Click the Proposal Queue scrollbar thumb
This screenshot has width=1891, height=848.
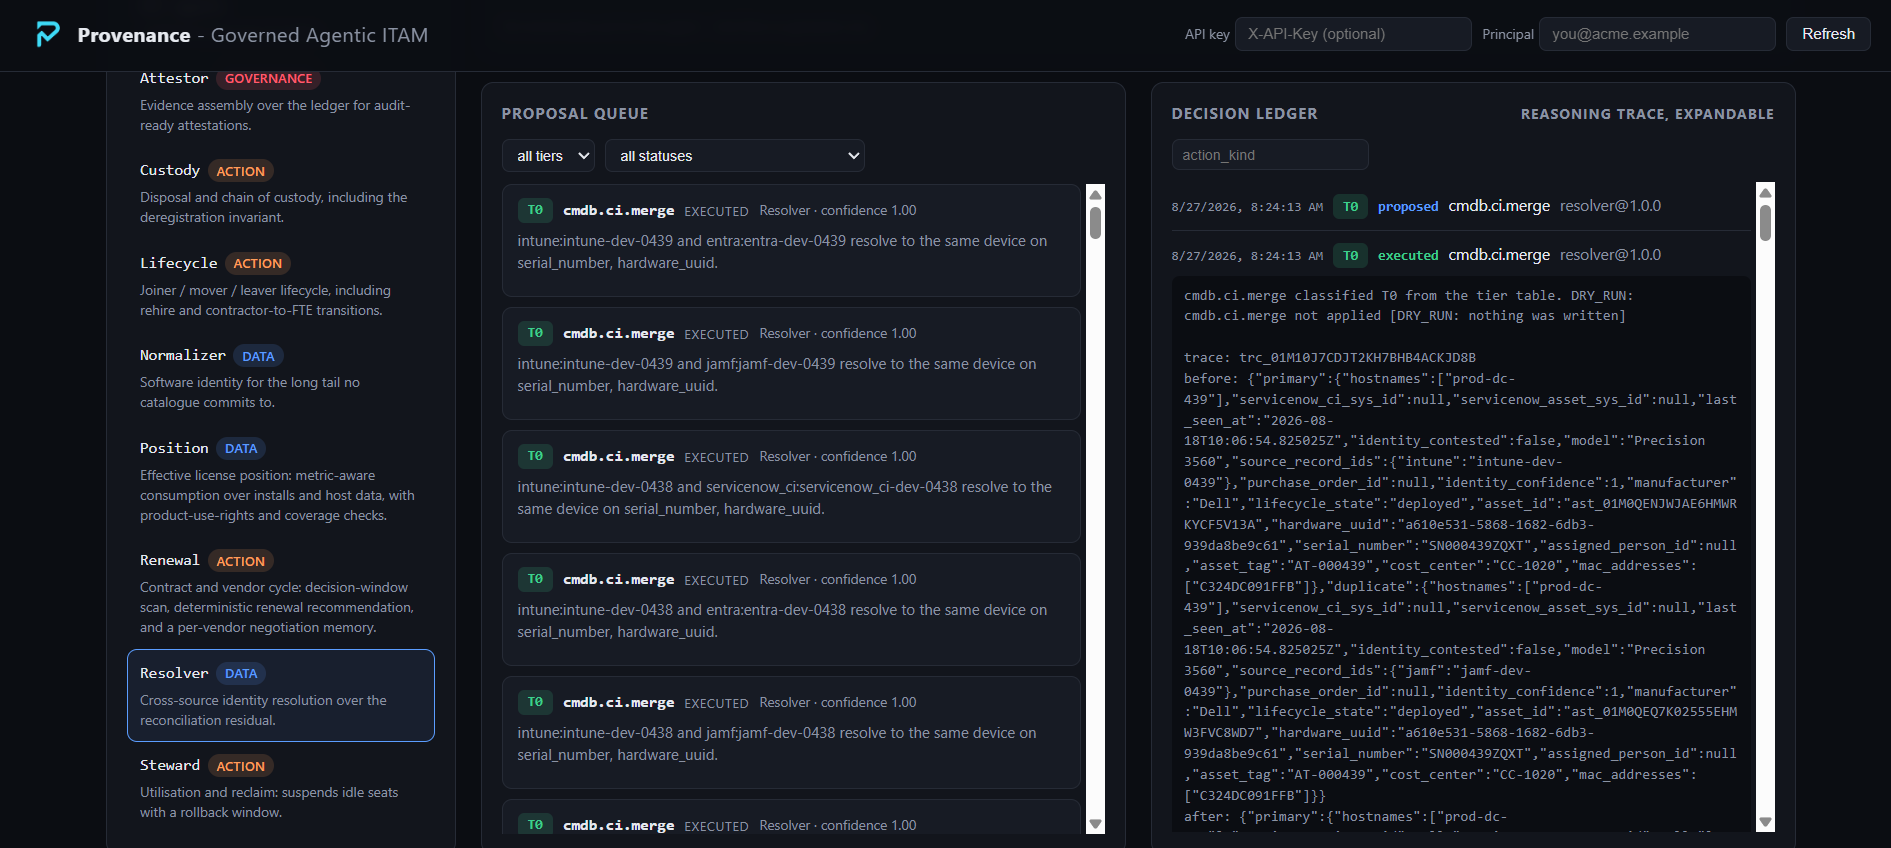(x=1095, y=222)
